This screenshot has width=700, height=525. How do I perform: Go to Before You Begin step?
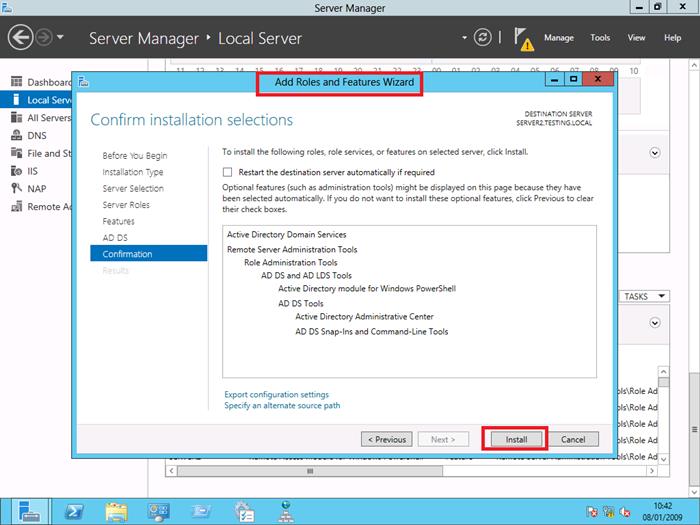coord(135,155)
